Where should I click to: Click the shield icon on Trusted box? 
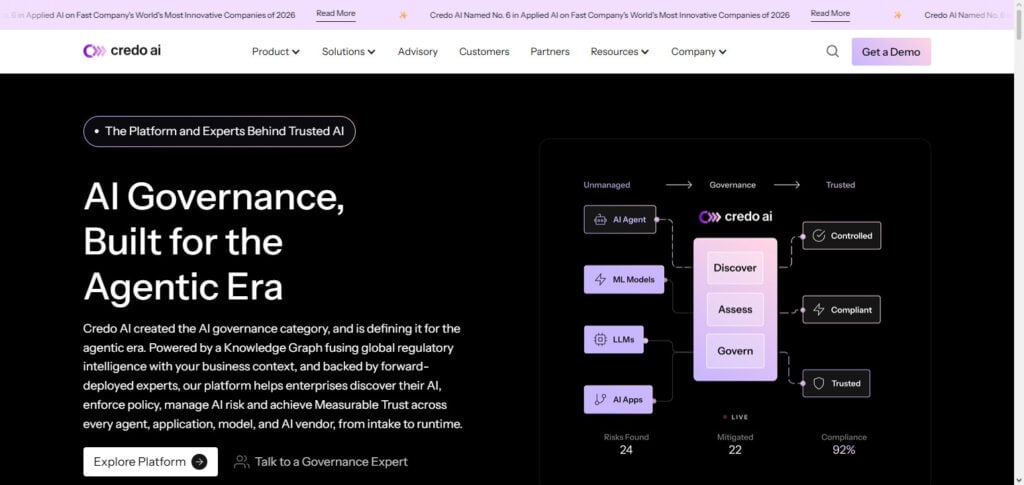[818, 384]
